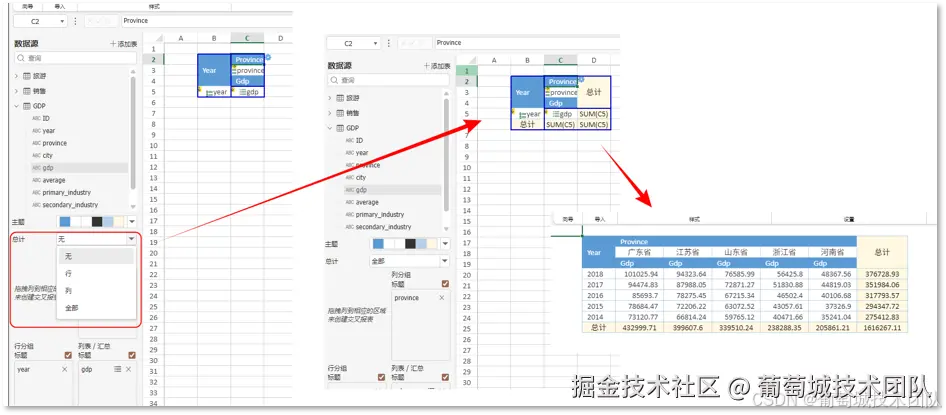Expand the 旅游 node in left panel
The height and width of the screenshot is (415, 946).
(x=16, y=76)
